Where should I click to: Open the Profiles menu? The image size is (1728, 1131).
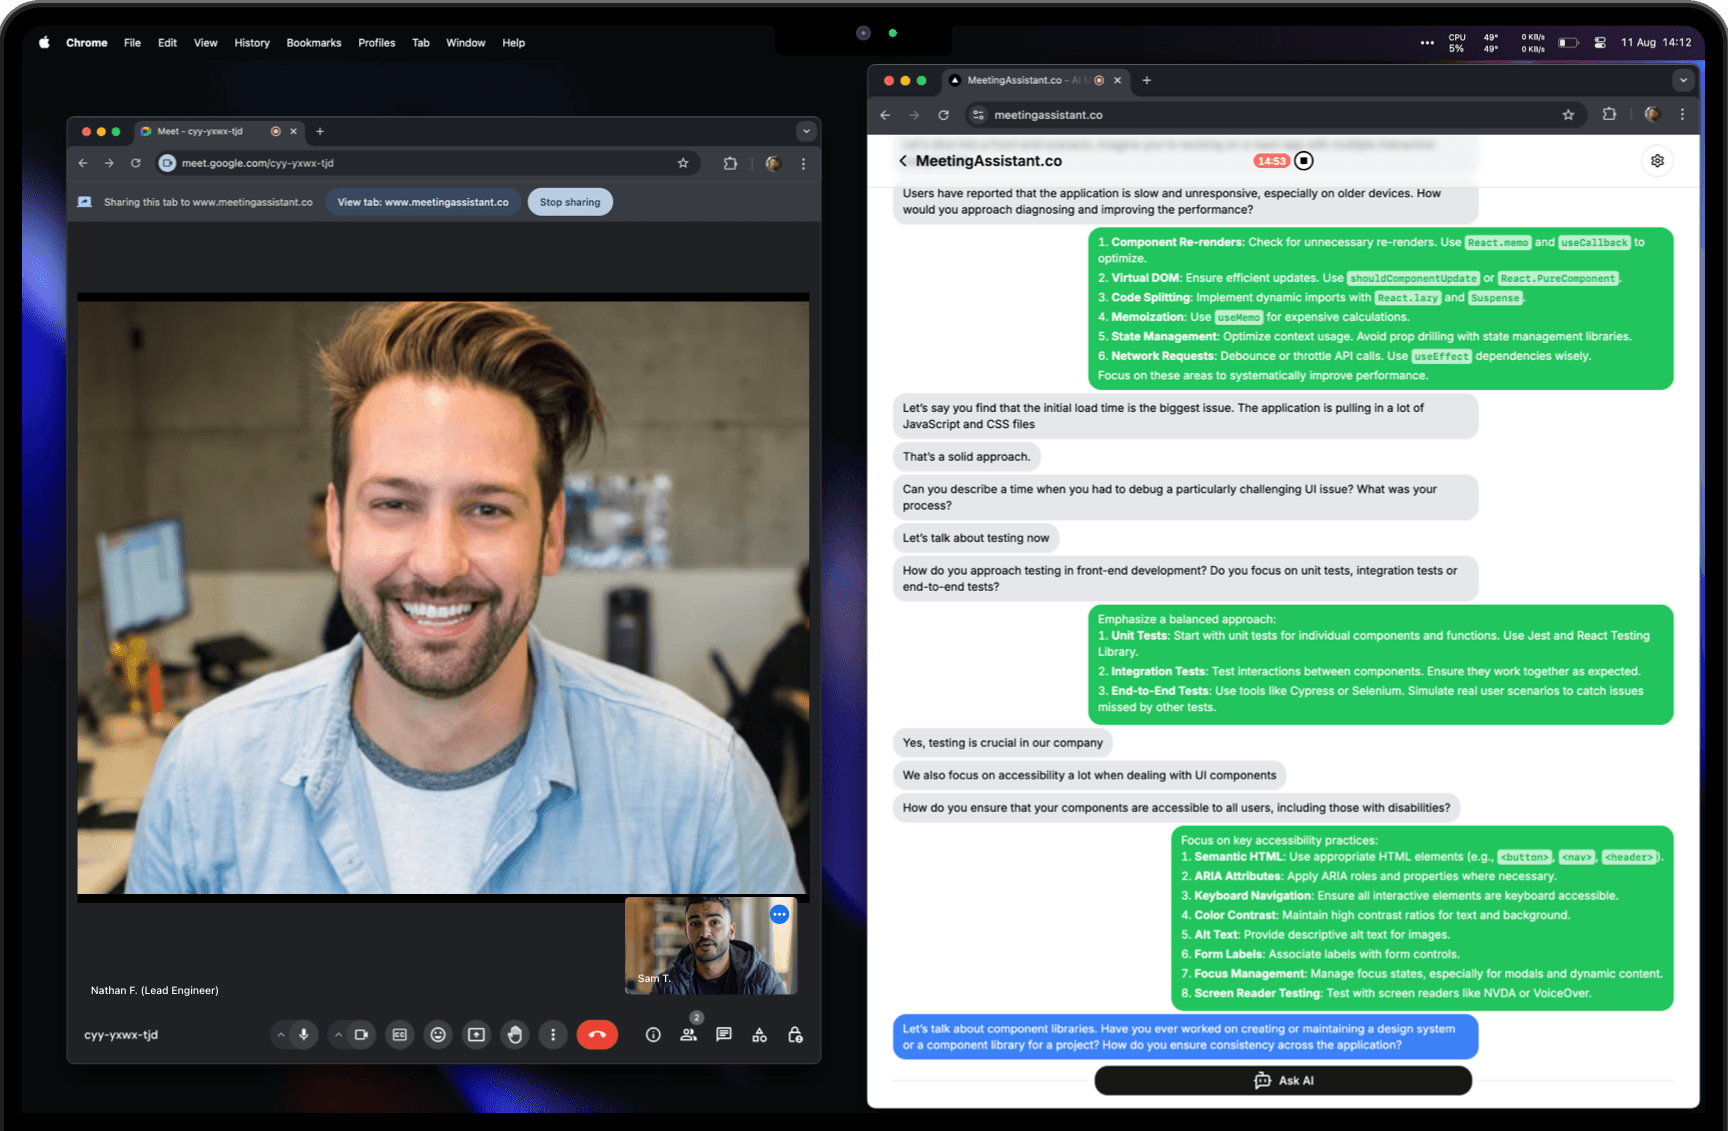click(377, 43)
